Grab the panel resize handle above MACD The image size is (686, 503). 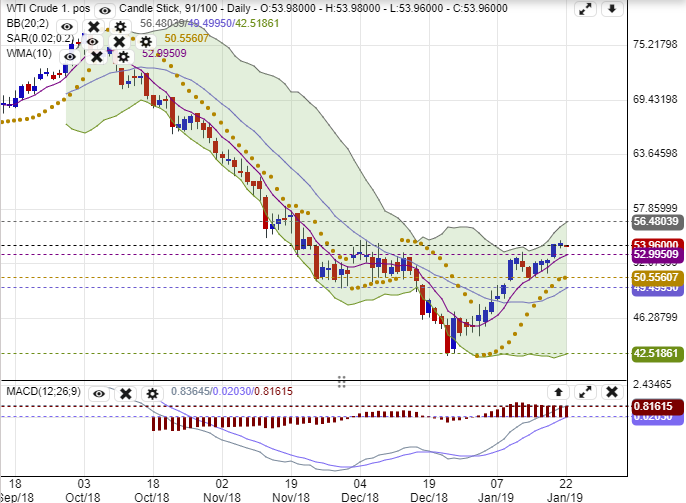click(342, 381)
